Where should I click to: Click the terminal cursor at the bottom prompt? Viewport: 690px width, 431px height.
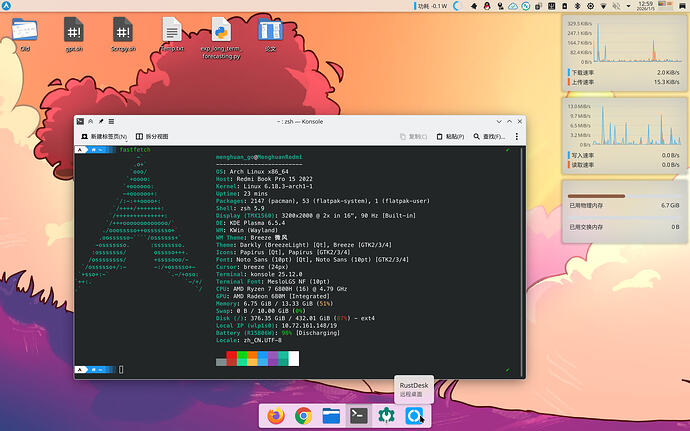(x=121, y=369)
